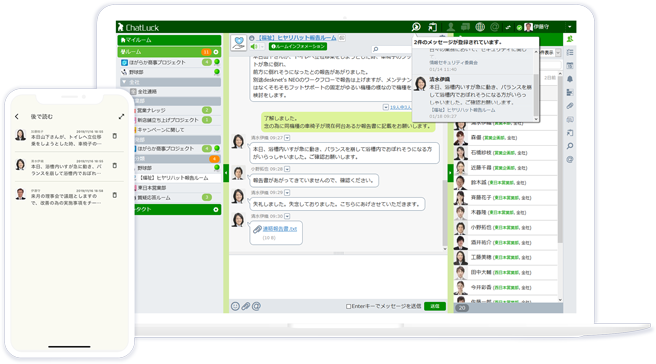The width and height of the screenshot is (656, 364).
Task: Open the bell notifications icon in right sidebar
Action: point(570,79)
